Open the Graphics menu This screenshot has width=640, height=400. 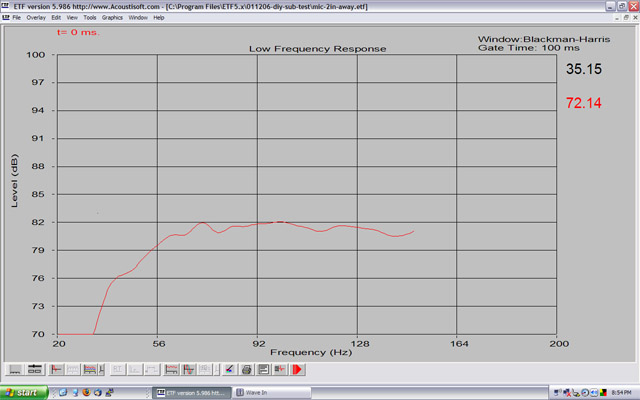coord(112,18)
